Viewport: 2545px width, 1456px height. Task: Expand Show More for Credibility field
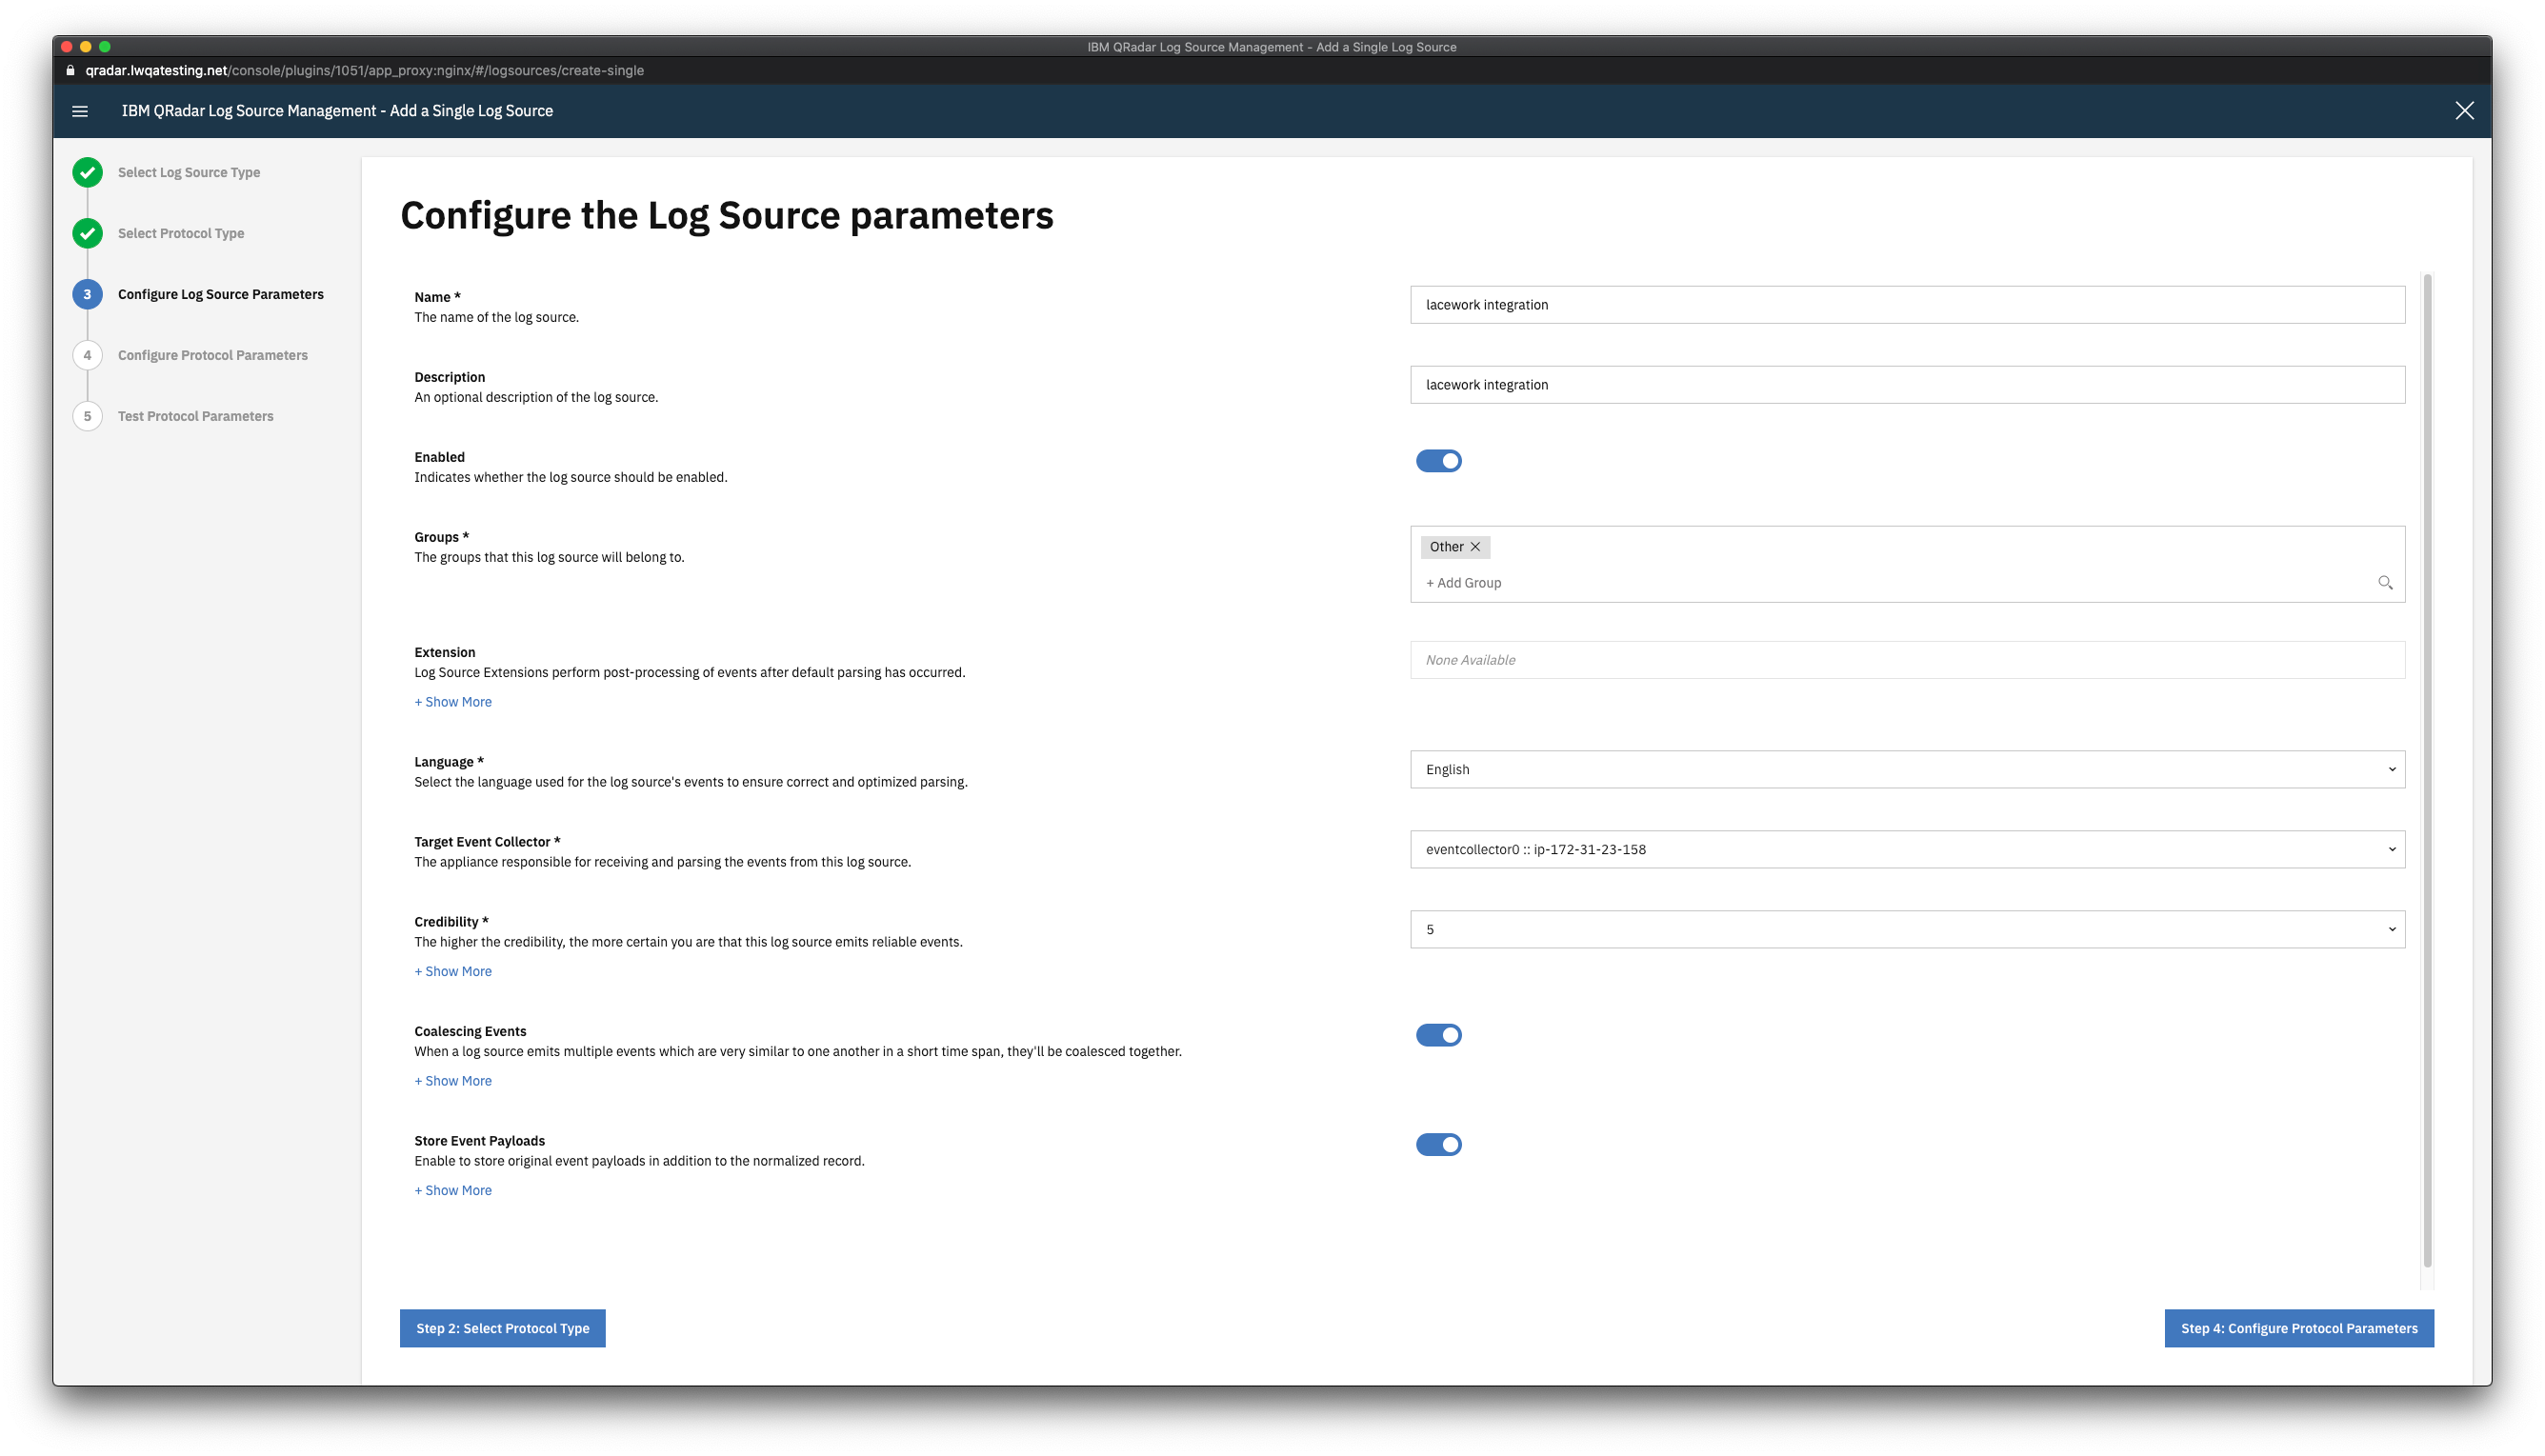(x=452, y=972)
